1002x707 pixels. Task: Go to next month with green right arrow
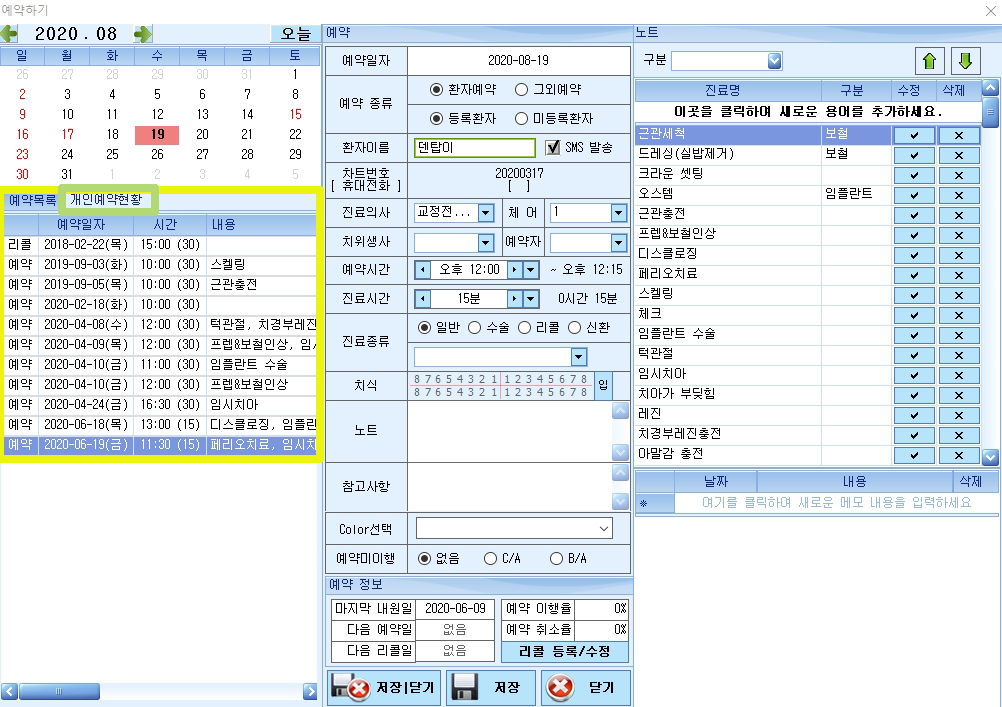[x=143, y=33]
